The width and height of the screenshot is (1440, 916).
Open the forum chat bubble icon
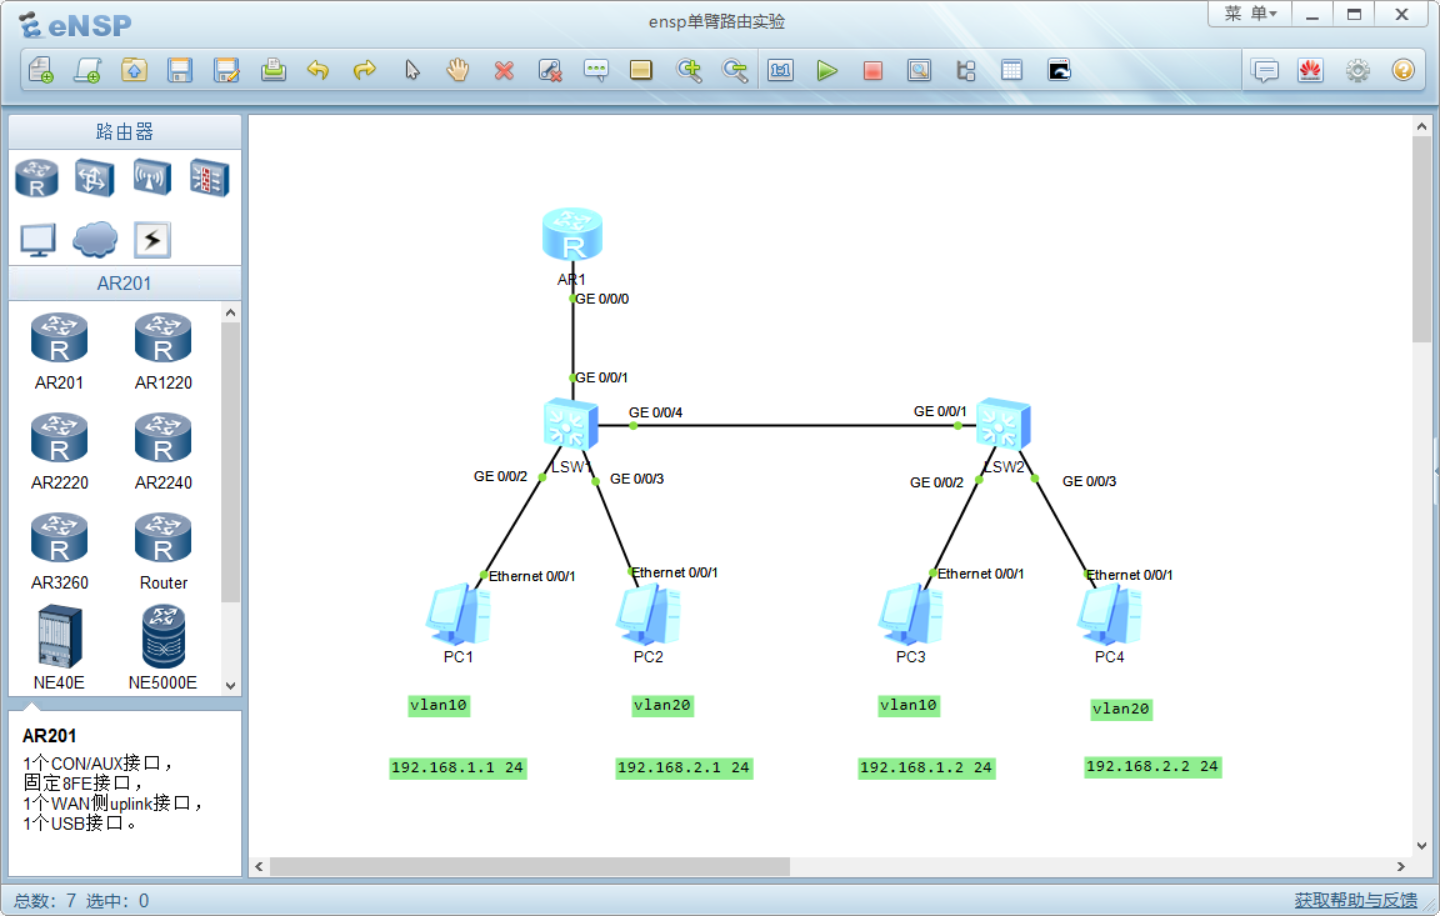click(1265, 70)
